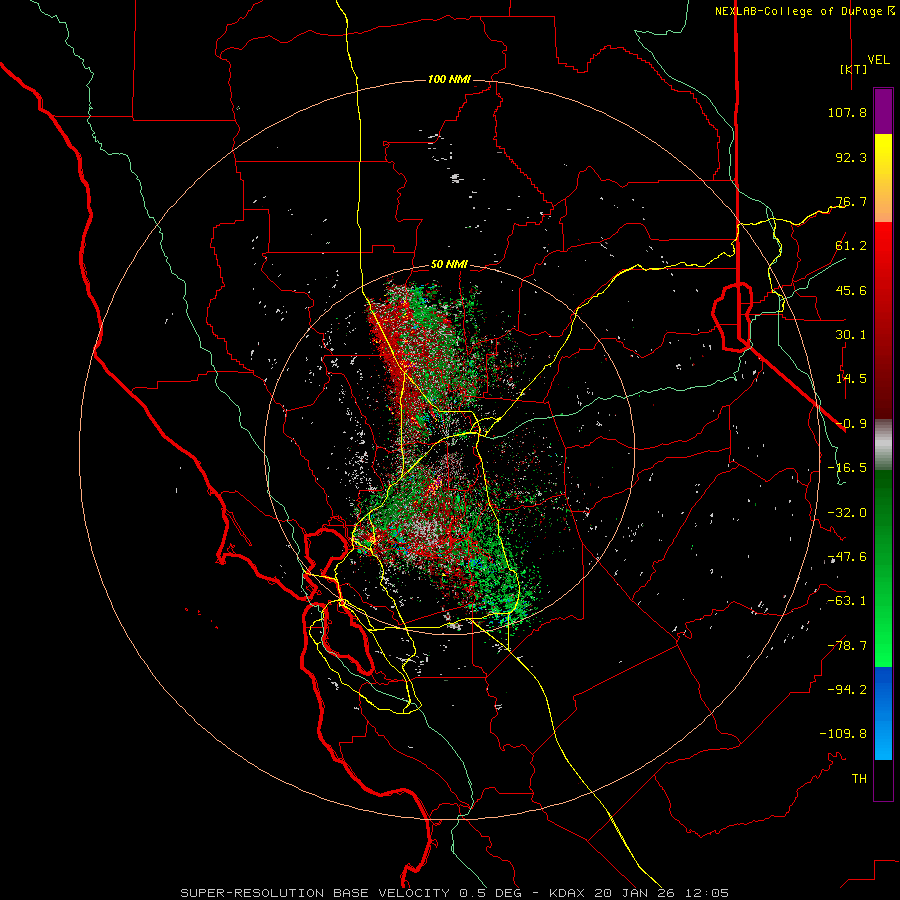900x900 pixels.
Task: Click the gray near-zero segment of color bar
Action: [x=883, y=445]
